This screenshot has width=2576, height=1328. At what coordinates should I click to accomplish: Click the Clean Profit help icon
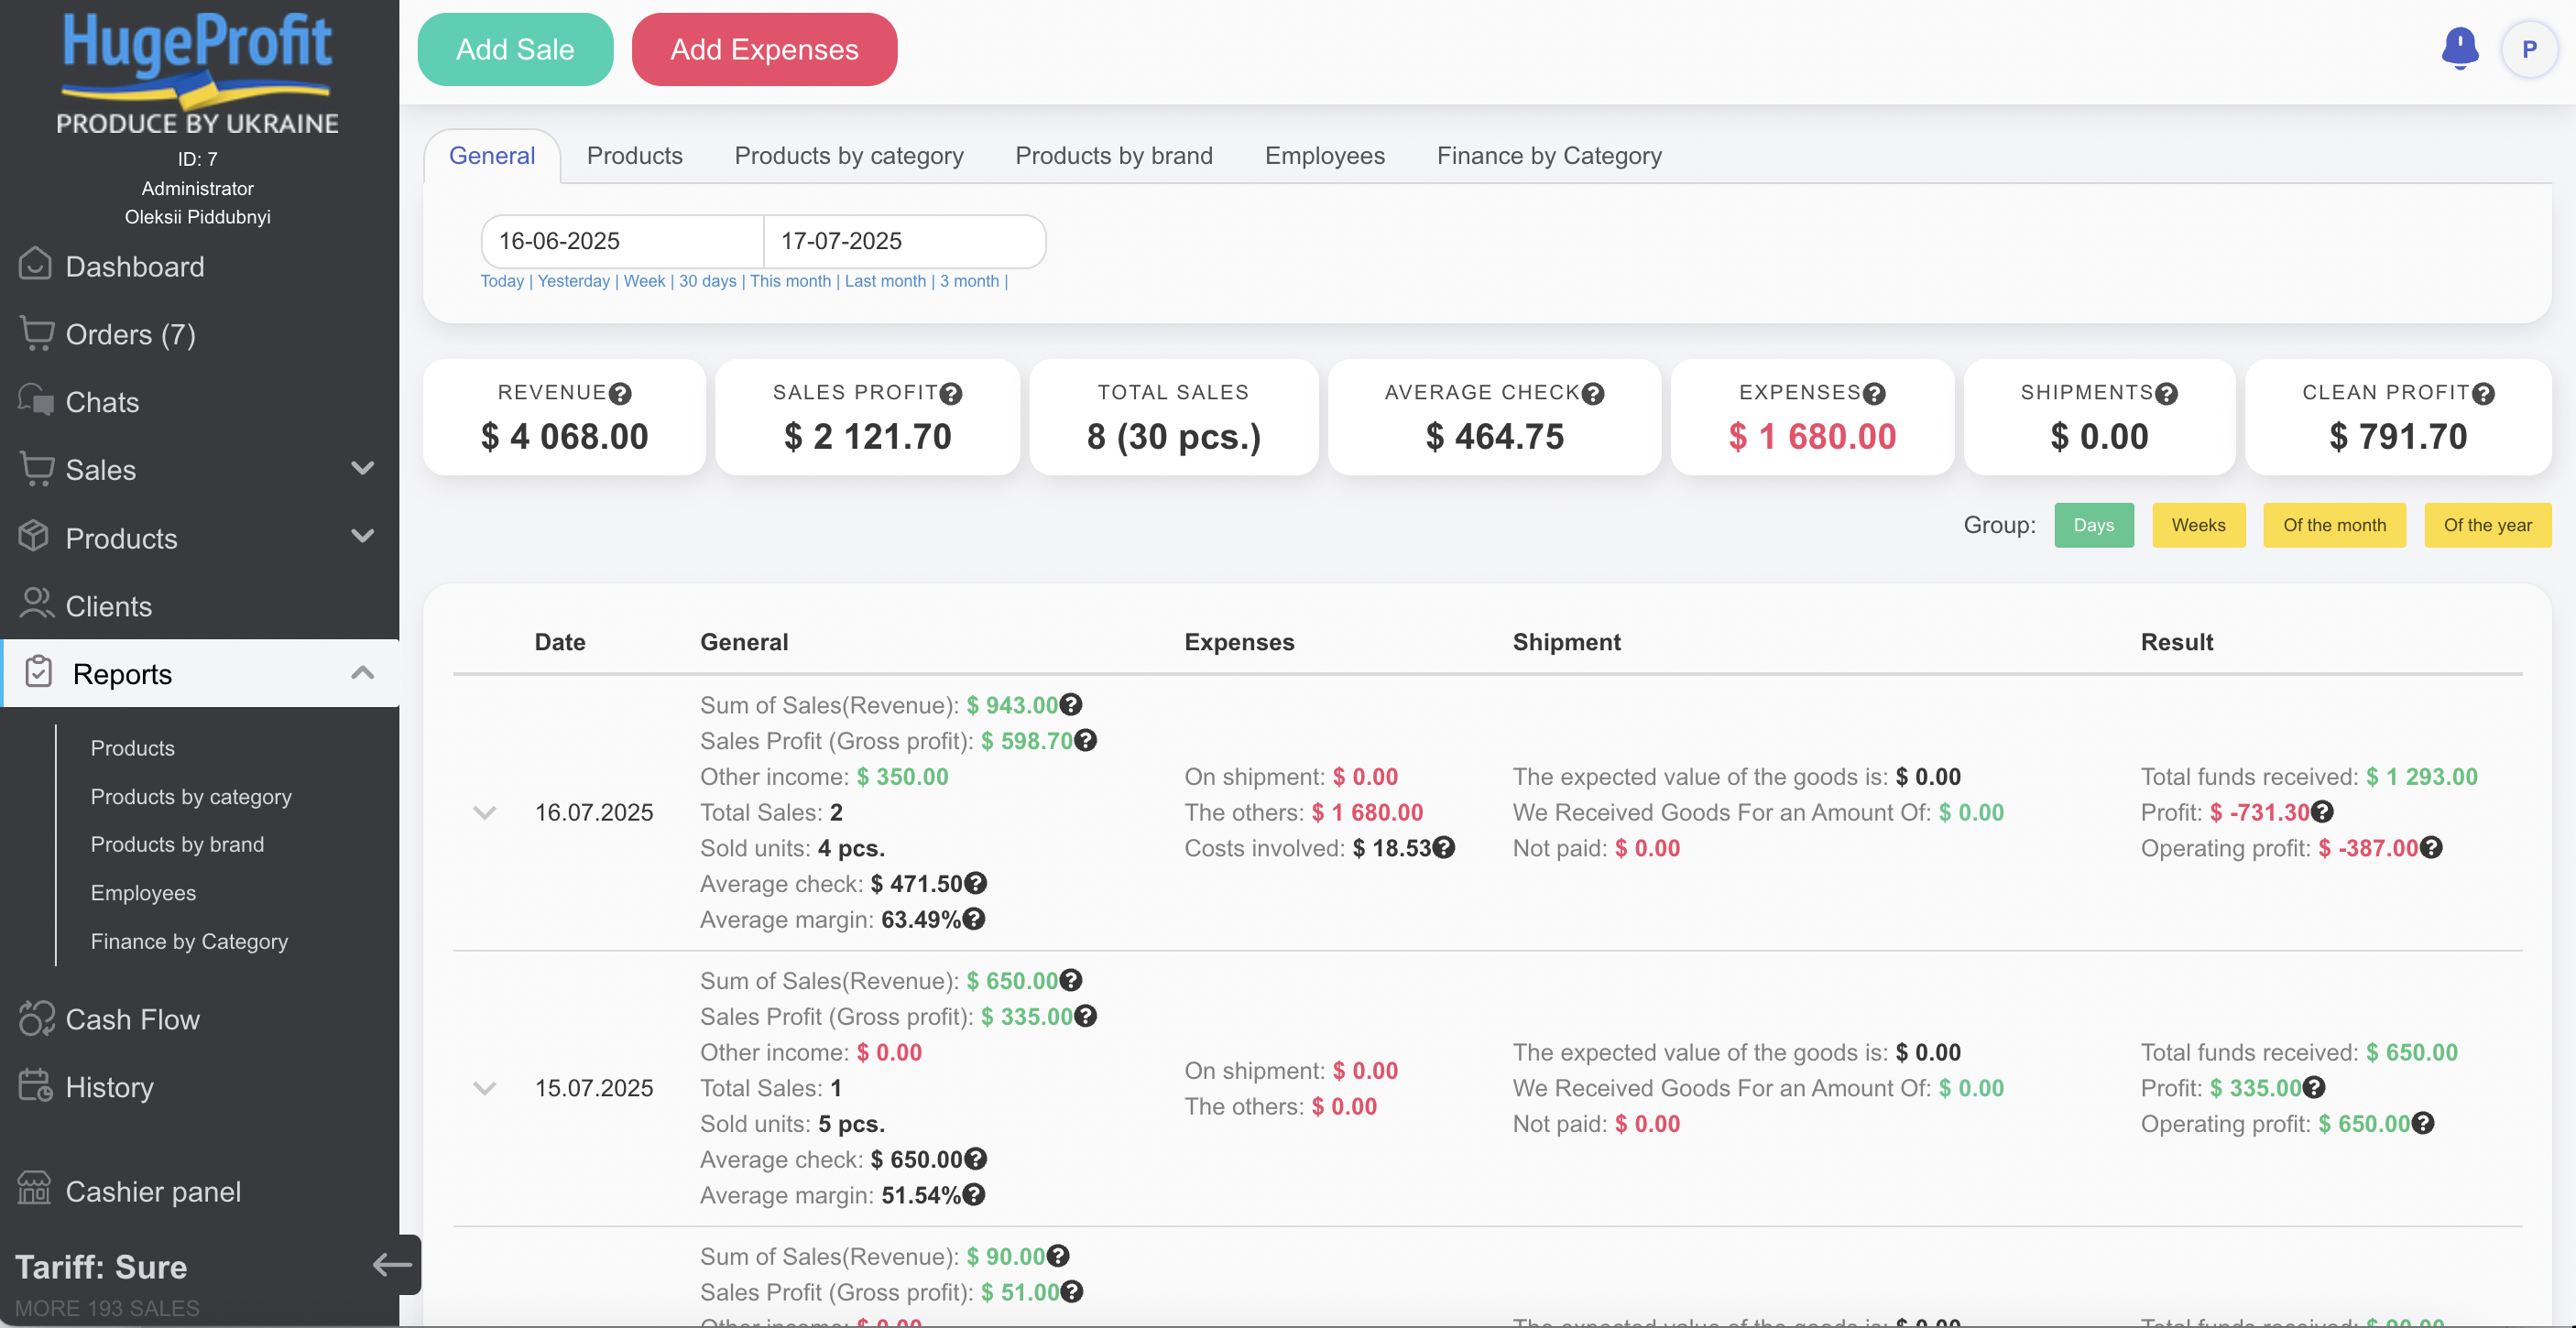(2483, 394)
